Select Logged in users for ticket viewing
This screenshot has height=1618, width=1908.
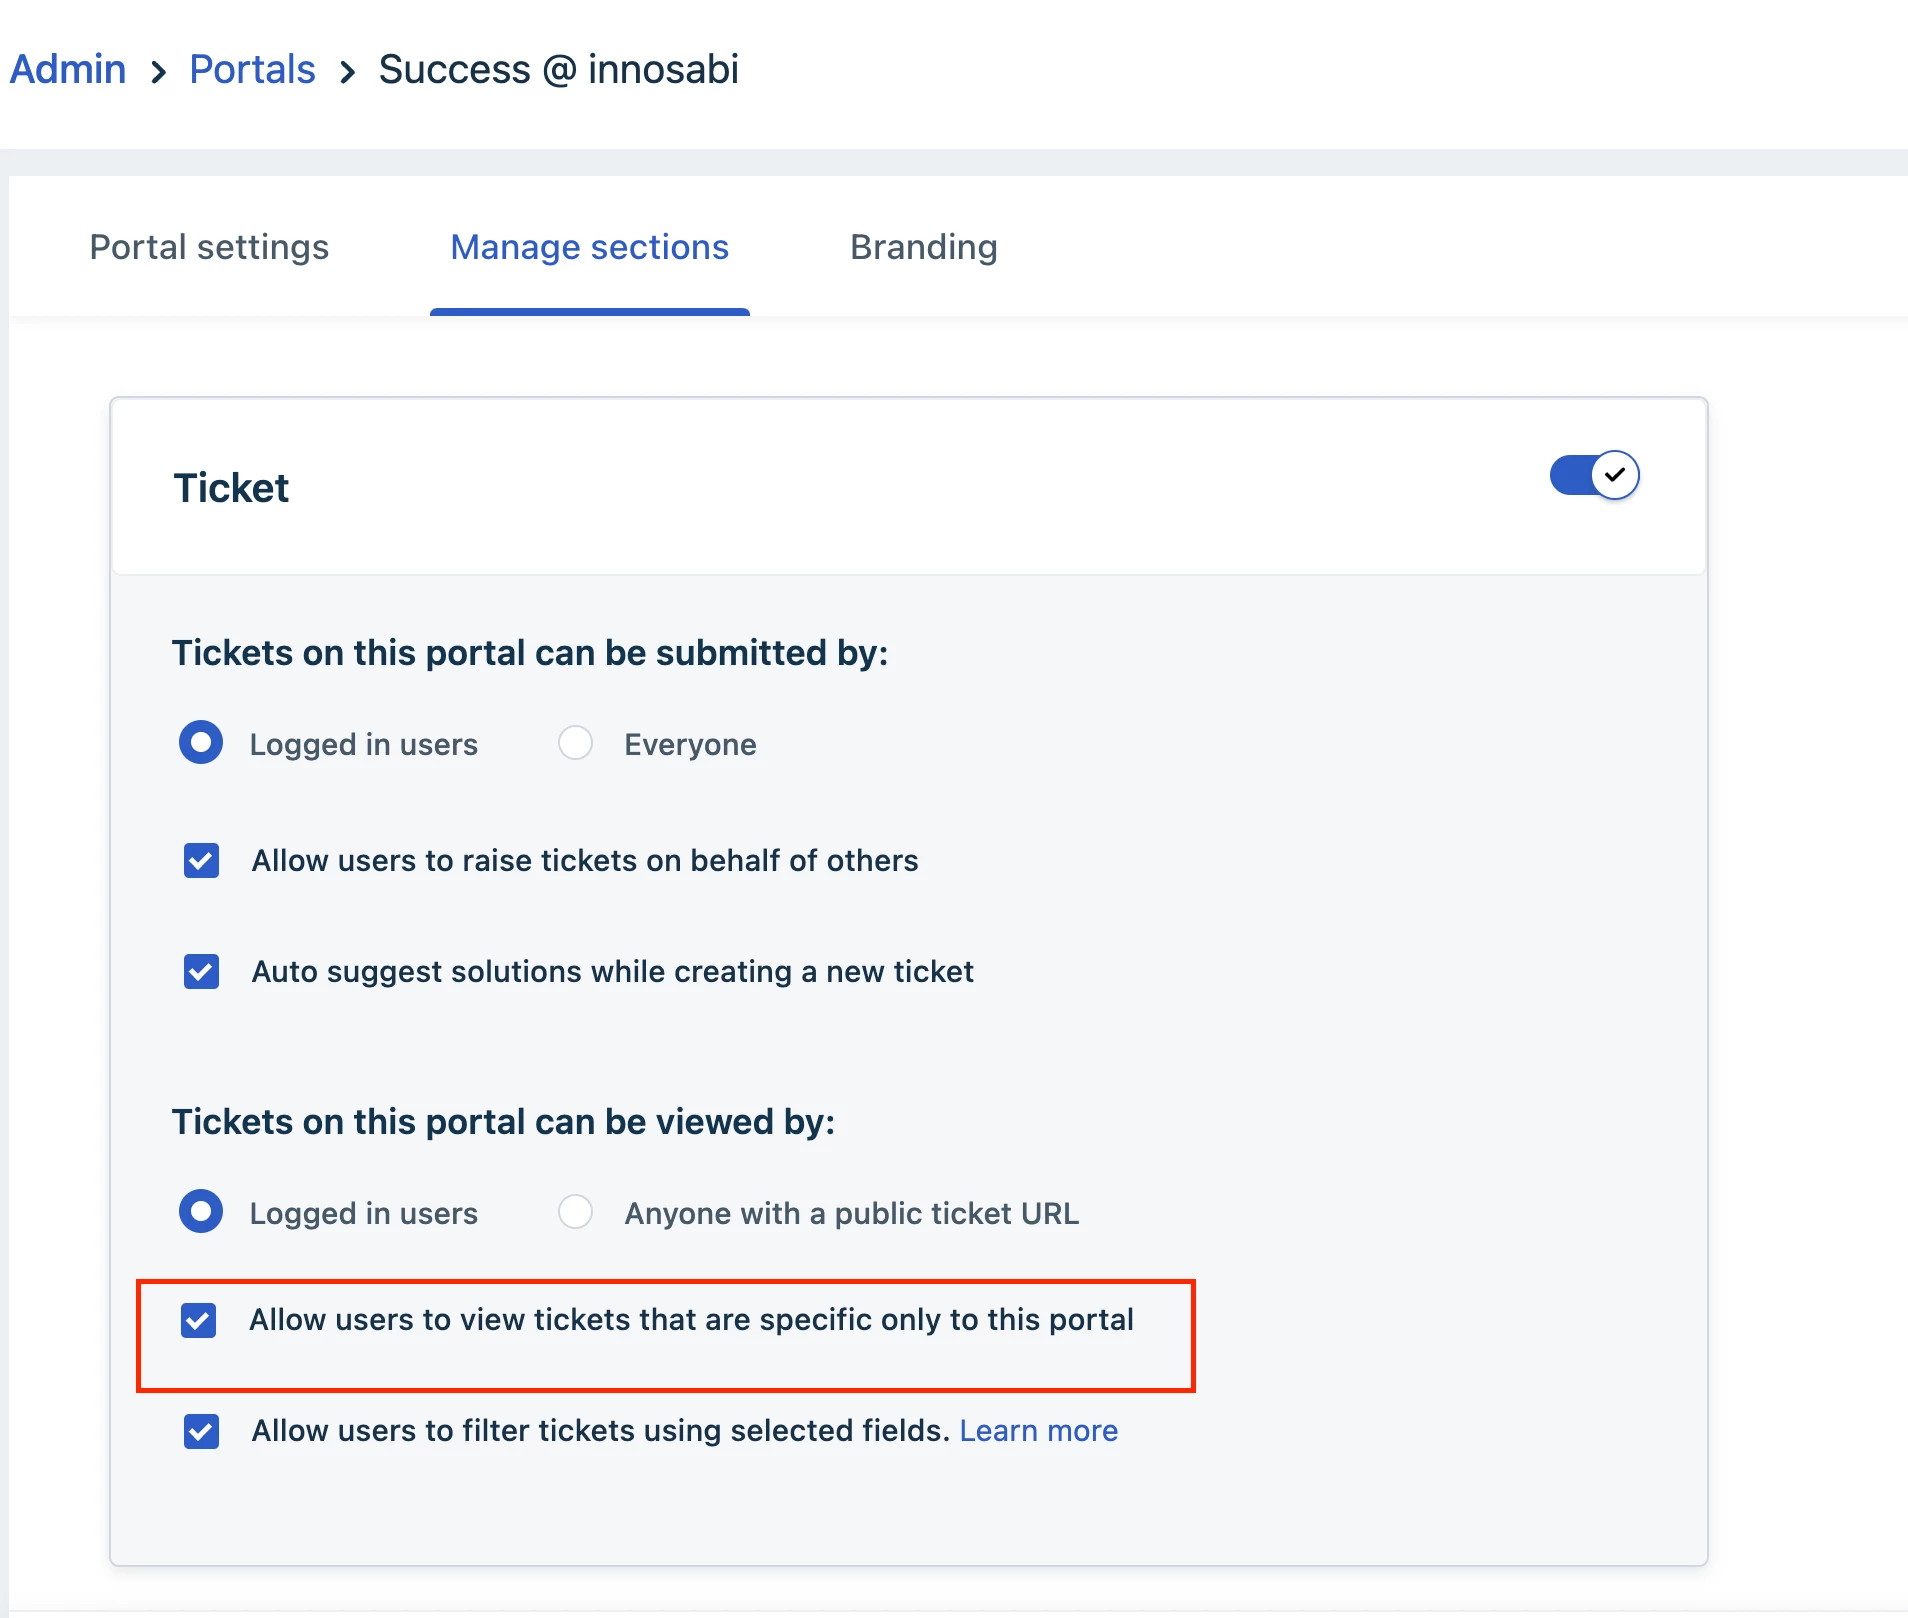click(x=201, y=1212)
